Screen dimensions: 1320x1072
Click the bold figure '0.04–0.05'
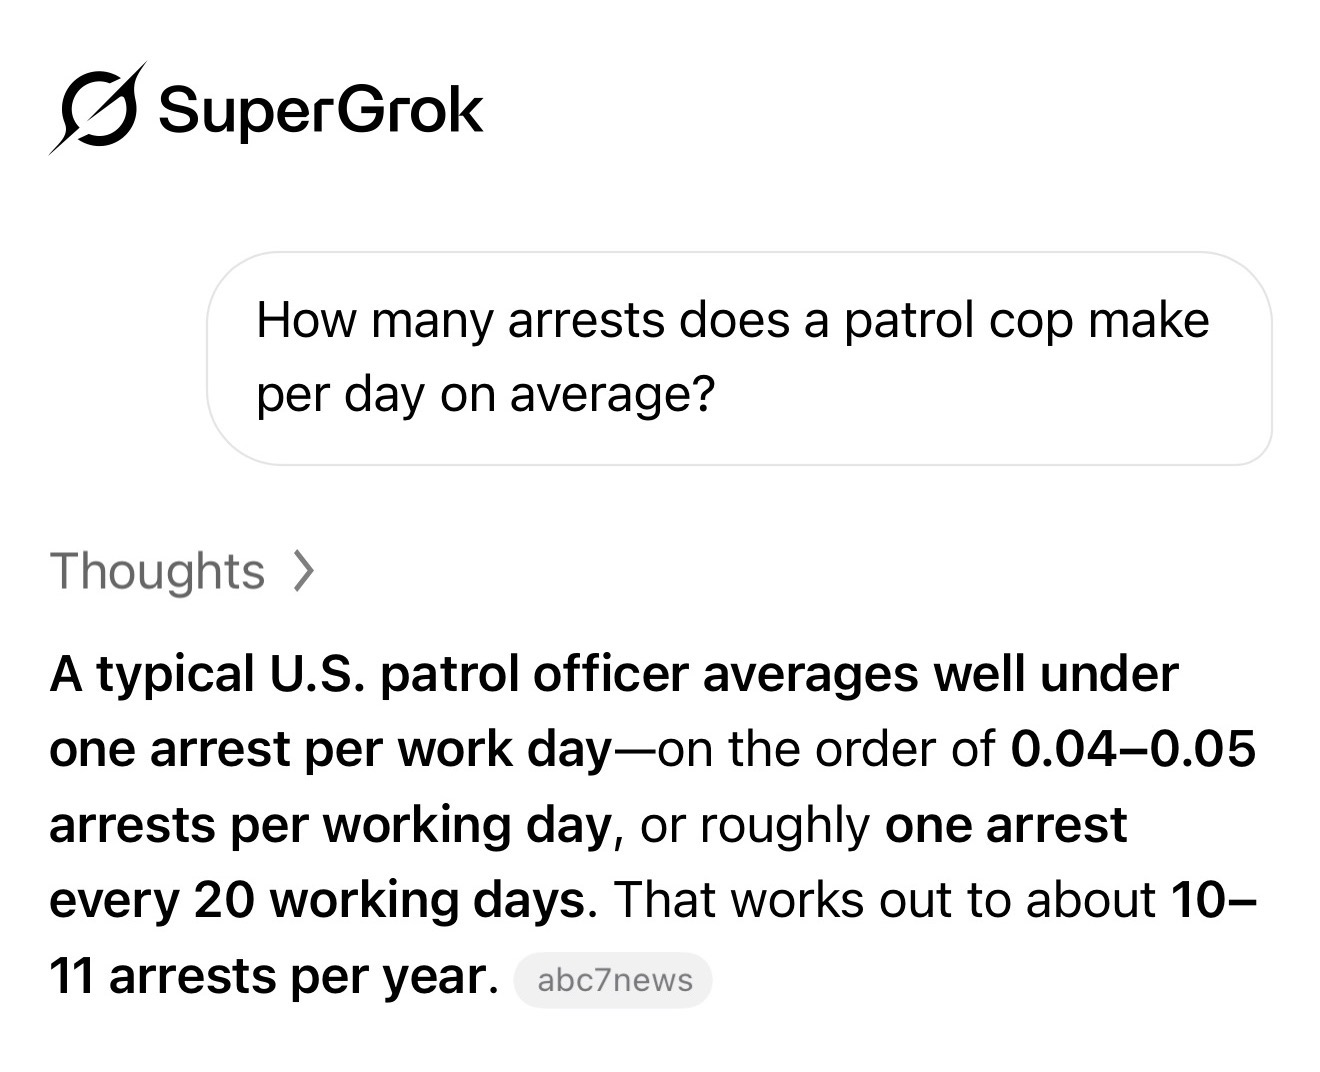coord(1133,749)
